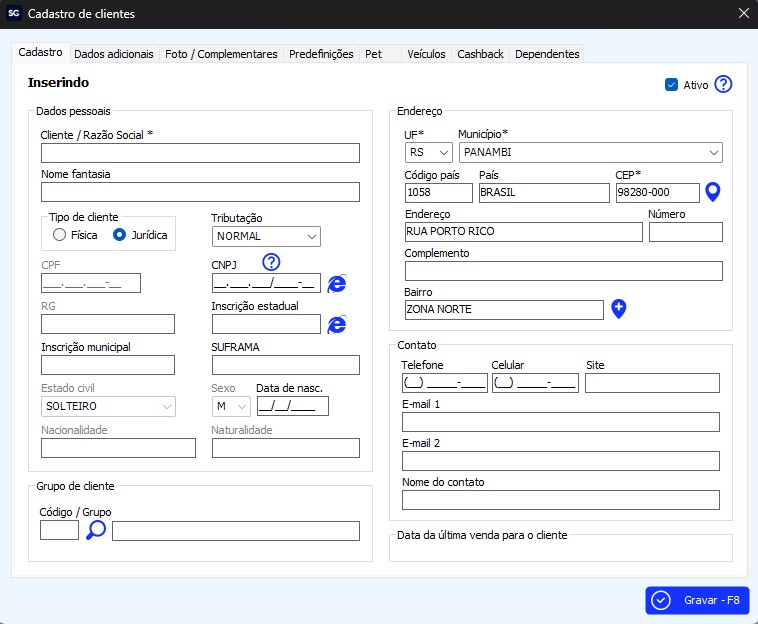
Task: Click the web lookup icon beside Inscrição estadual
Action: (337, 324)
